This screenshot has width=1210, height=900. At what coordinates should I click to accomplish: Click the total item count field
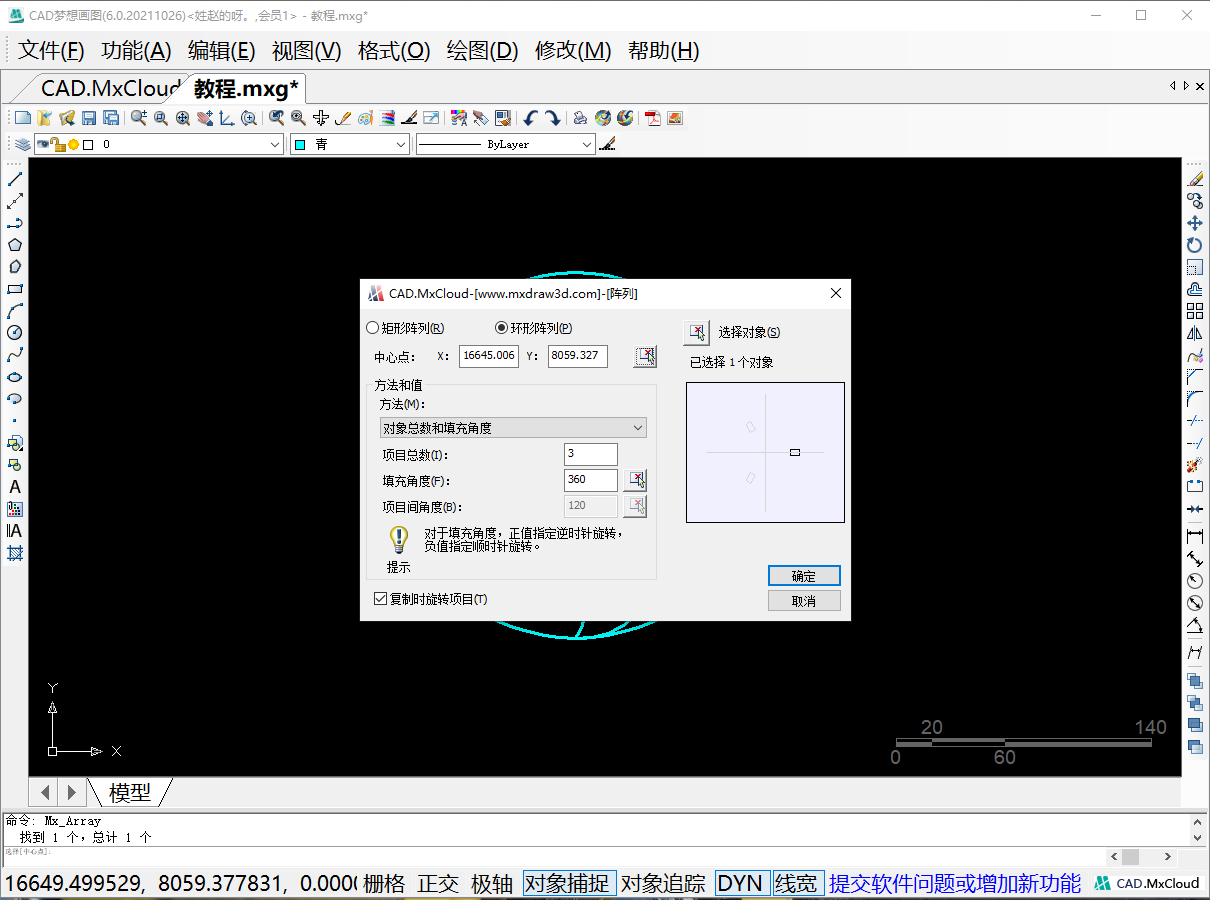point(590,454)
